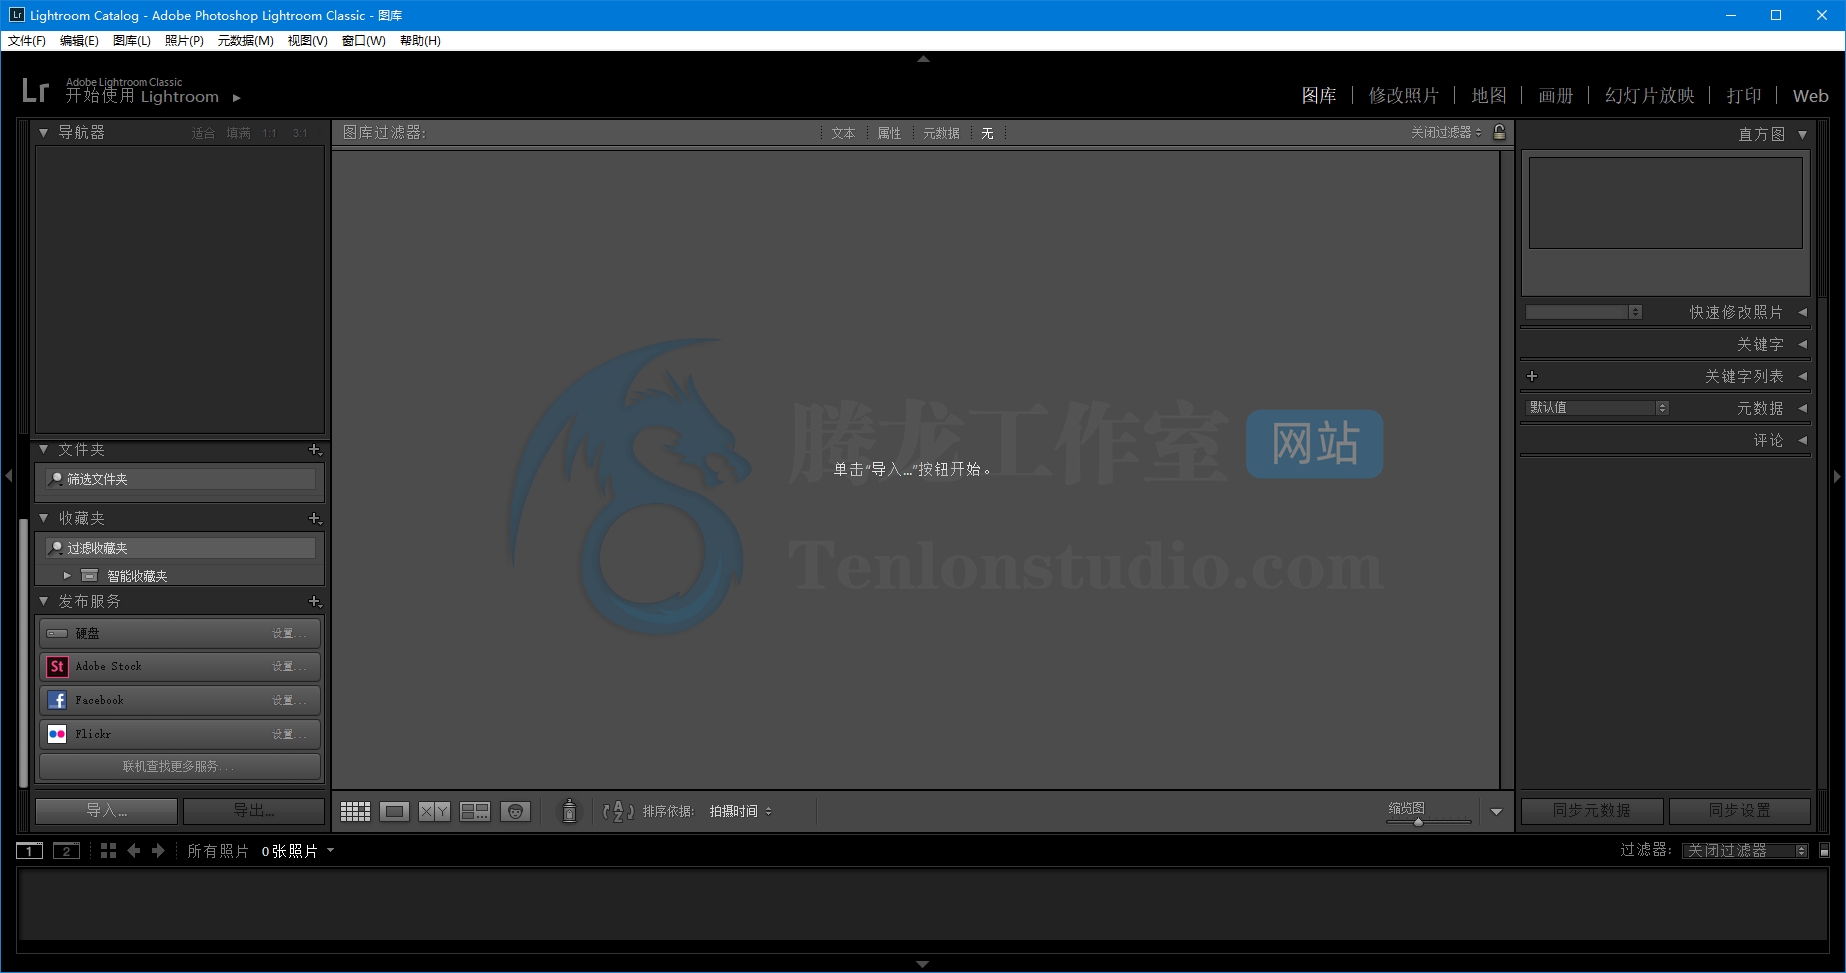Image resolution: width=1846 pixels, height=973 pixels.
Task: Click the Adobe Stock service icon
Action: (57, 666)
